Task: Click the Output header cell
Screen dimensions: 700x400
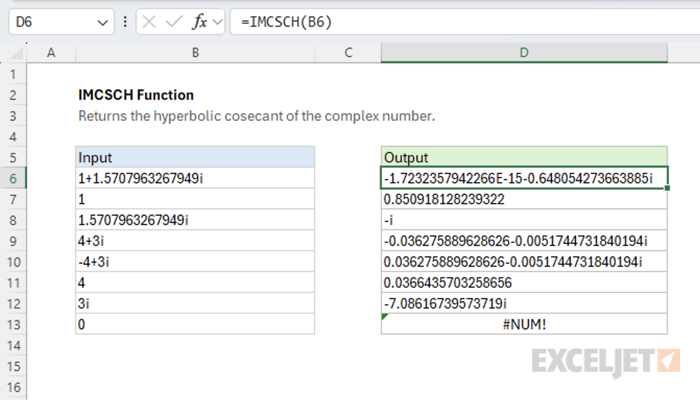Action: pos(524,157)
